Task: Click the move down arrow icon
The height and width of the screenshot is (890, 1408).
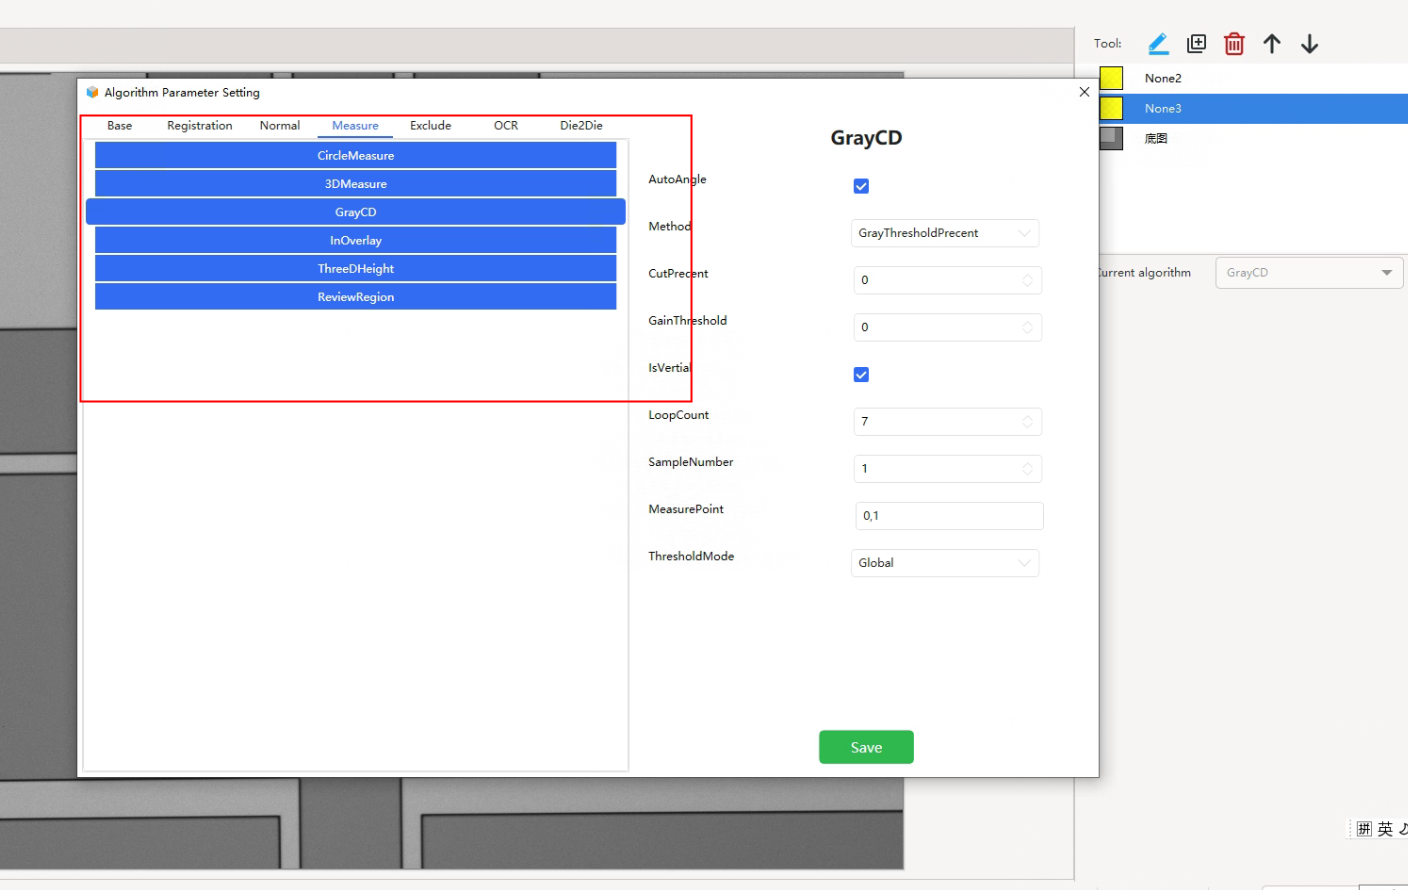Action: (x=1310, y=44)
